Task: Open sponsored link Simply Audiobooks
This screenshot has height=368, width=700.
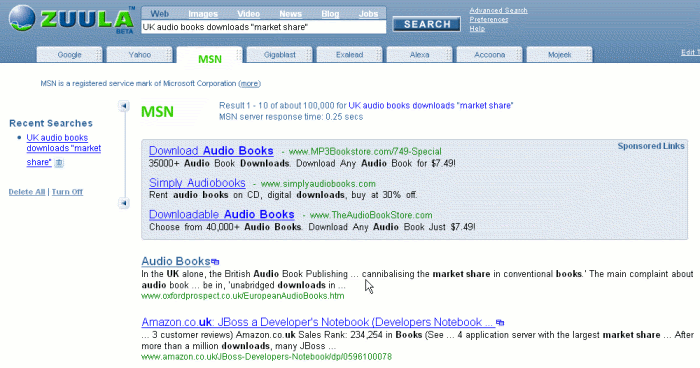Action: [197, 183]
